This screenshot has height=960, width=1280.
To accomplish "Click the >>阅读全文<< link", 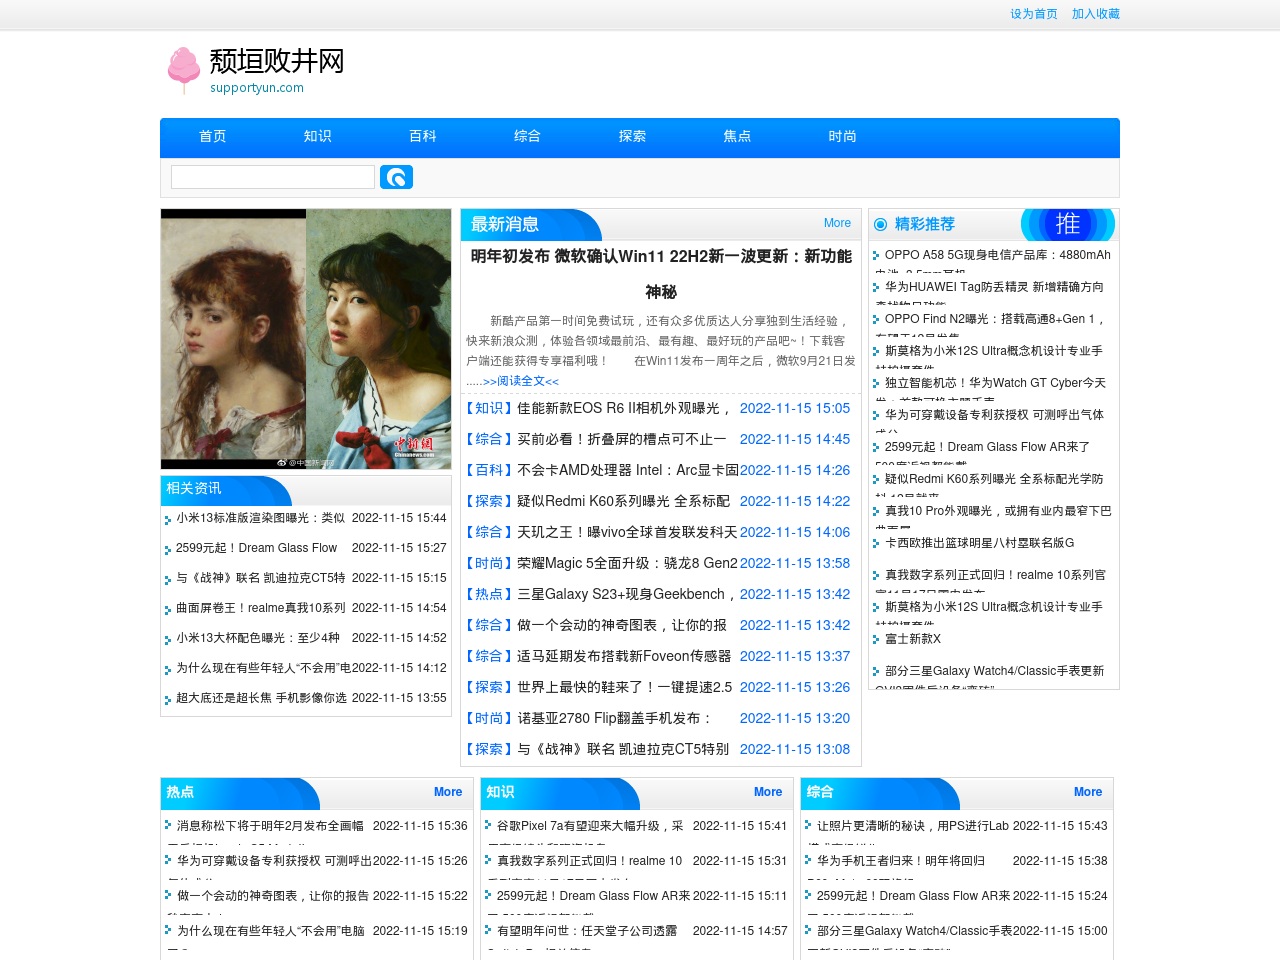I will 521,381.
